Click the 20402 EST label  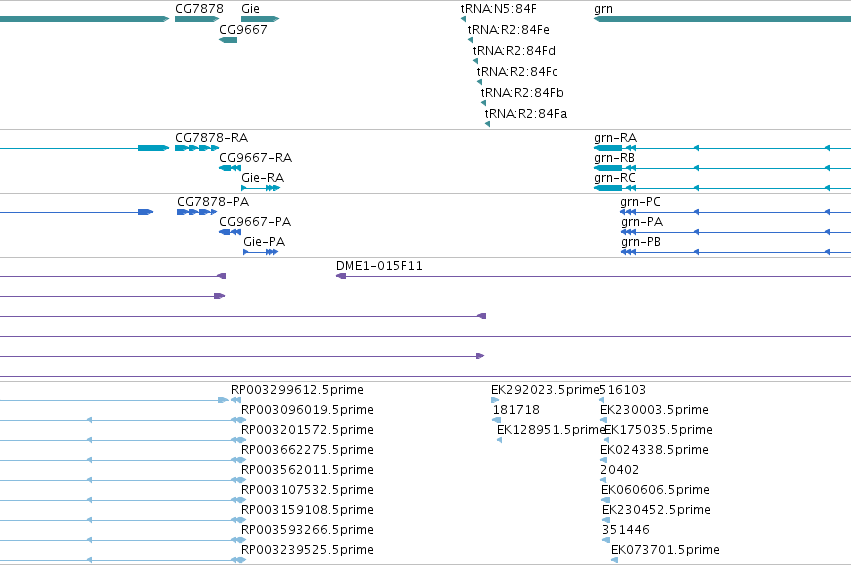pos(619,470)
